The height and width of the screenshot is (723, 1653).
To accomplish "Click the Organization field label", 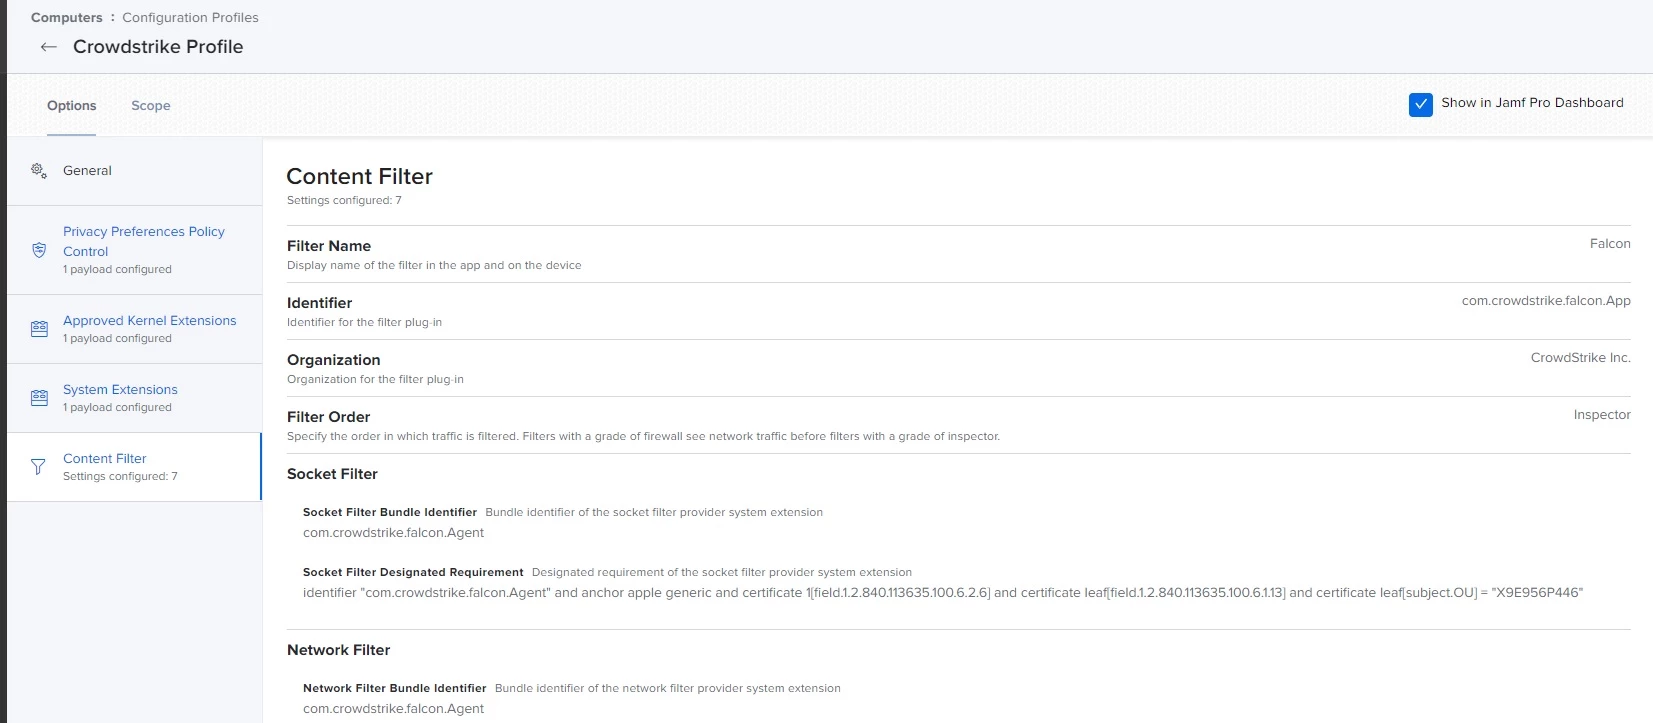I will click(333, 360).
